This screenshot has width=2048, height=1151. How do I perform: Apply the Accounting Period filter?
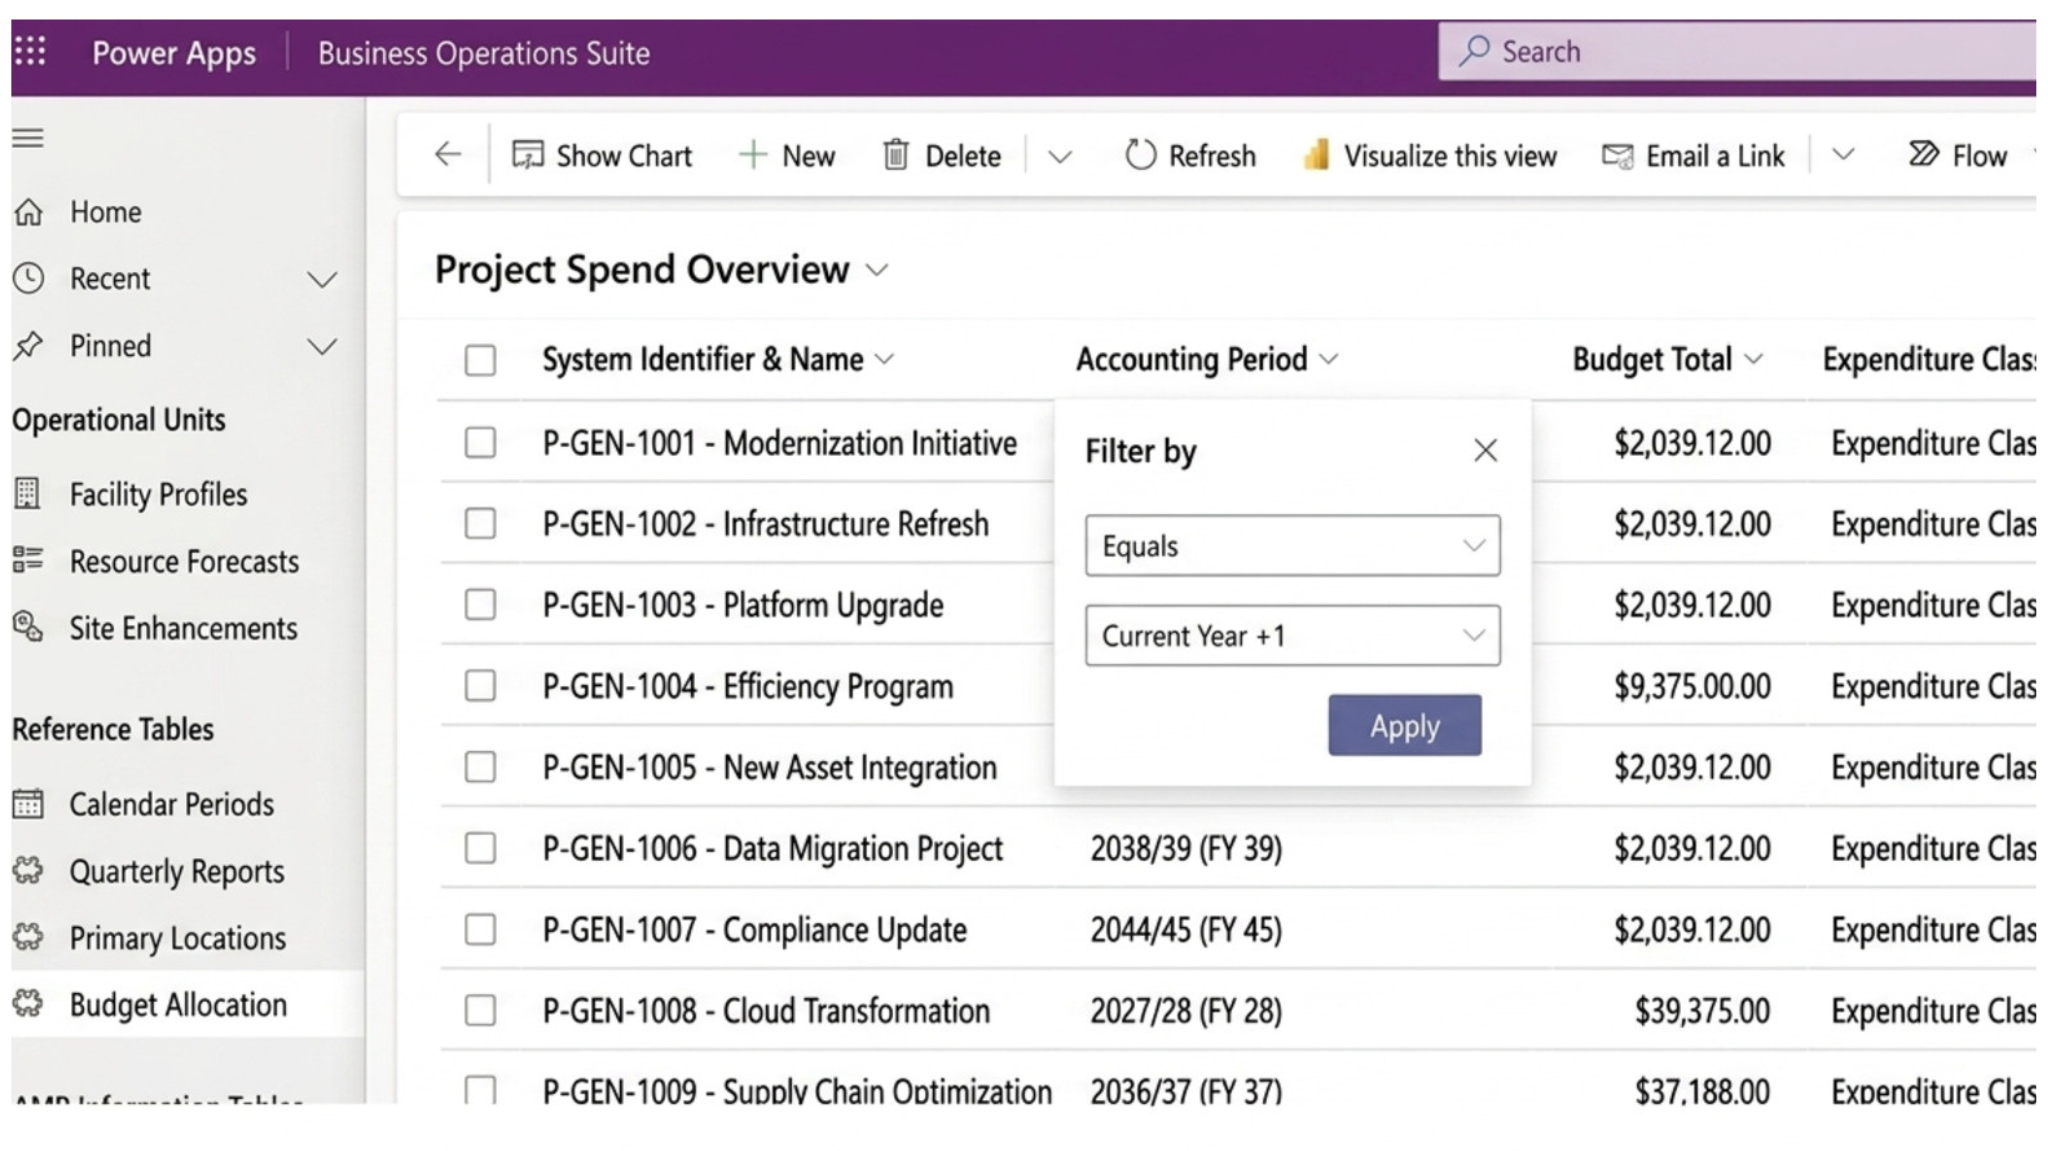tap(1405, 725)
